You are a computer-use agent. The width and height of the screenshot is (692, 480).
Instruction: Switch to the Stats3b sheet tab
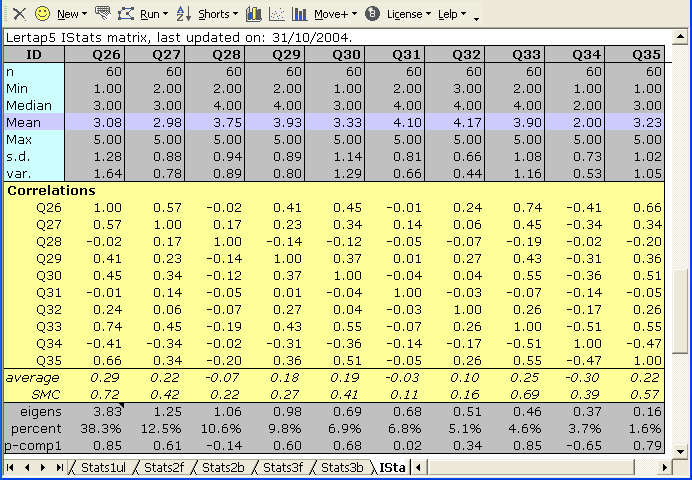(x=342, y=468)
